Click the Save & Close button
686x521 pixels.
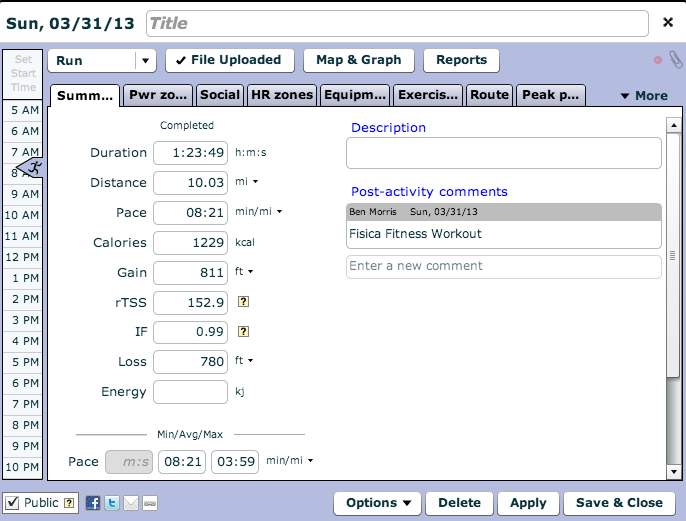coord(619,503)
